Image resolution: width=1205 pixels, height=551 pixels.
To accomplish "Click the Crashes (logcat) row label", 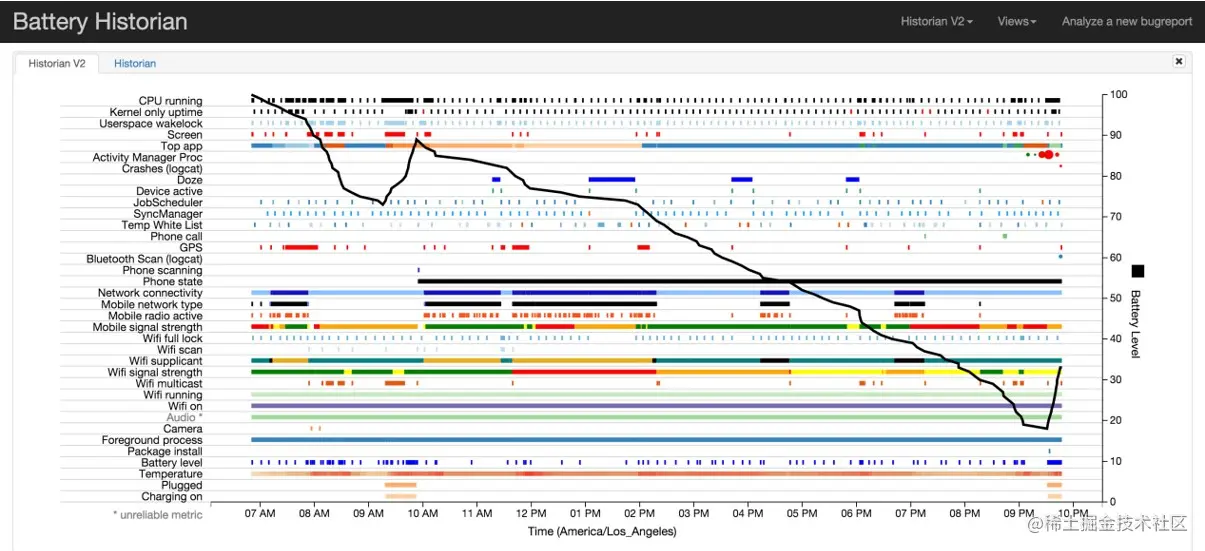I will pos(162,169).
